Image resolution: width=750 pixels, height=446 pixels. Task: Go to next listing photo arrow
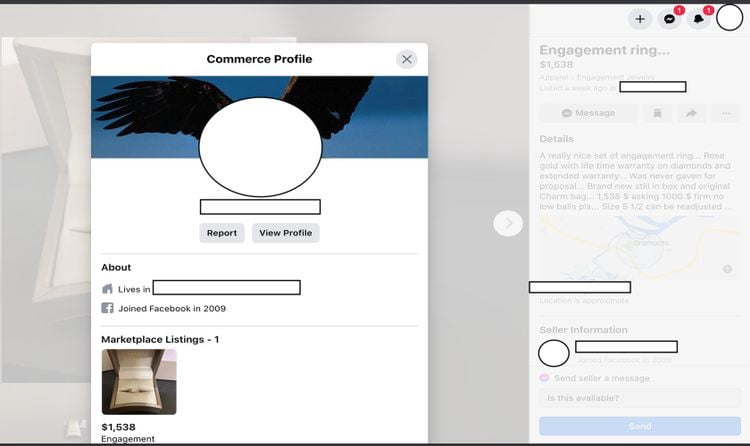coord(508,223)
